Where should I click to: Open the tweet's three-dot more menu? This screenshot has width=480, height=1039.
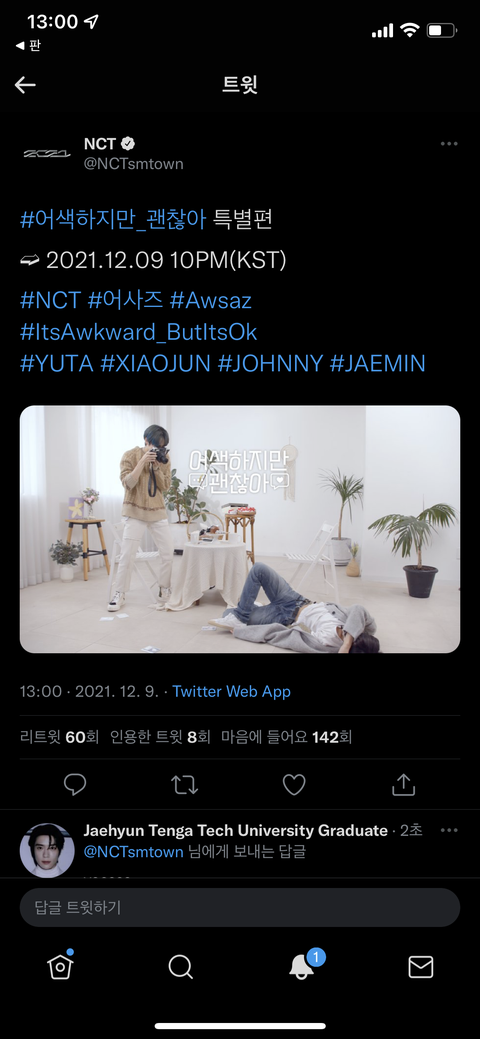coord(449,144)
